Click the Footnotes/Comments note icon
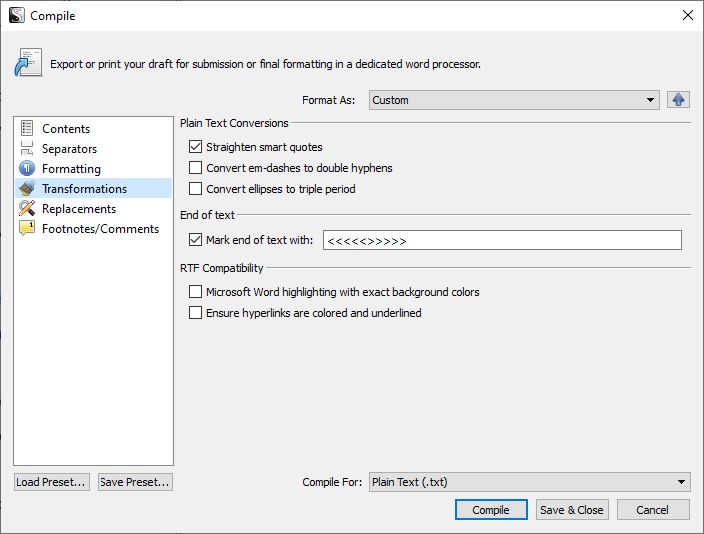This screenshot has width=704, height=534. 27,228
